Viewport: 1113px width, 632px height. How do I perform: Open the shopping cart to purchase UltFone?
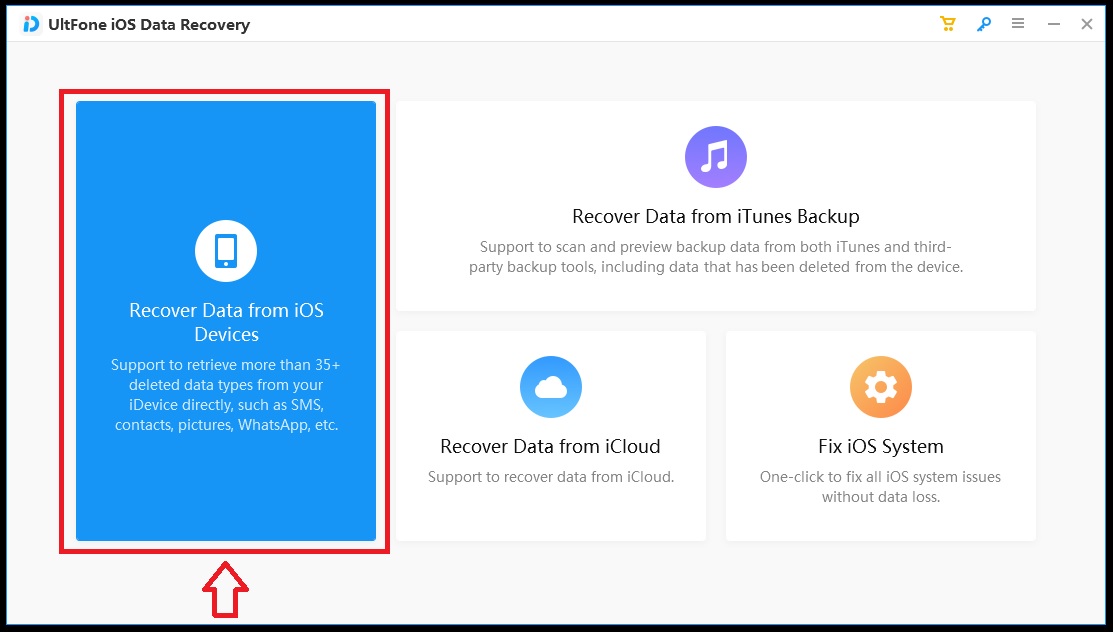[946, 22]
